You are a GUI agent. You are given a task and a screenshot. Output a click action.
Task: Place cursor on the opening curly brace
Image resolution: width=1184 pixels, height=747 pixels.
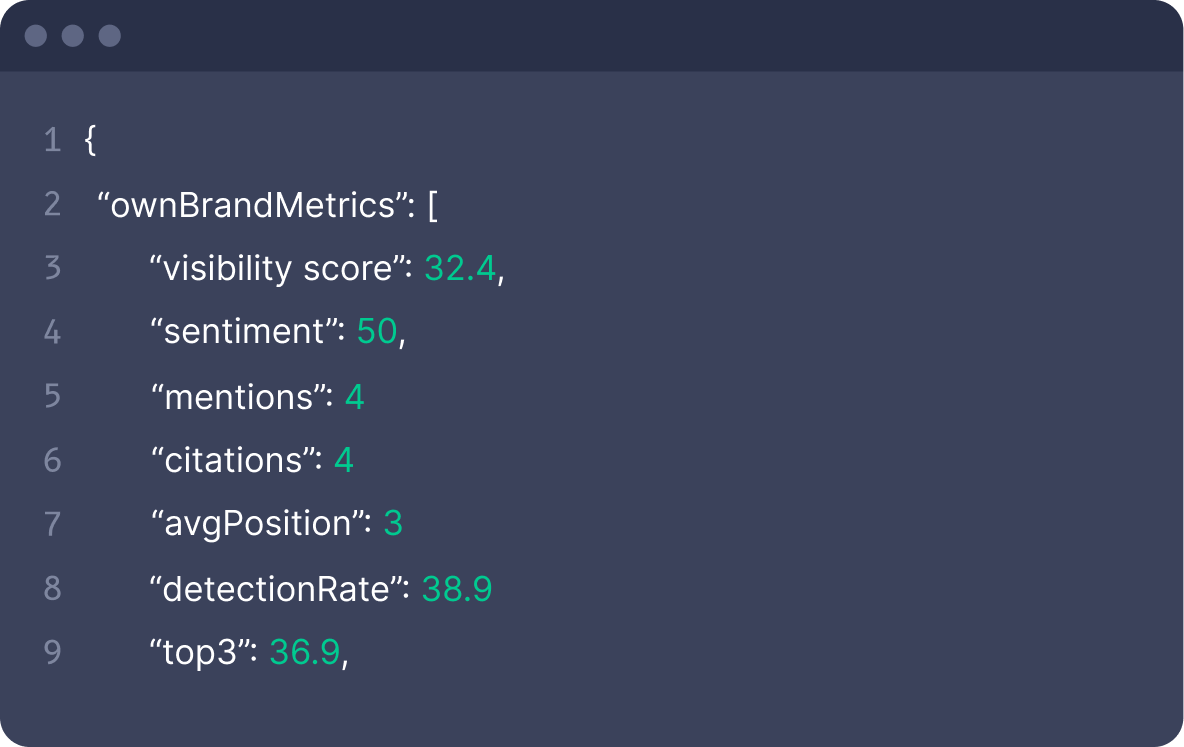pyautogui.click(x=90, y=141)
